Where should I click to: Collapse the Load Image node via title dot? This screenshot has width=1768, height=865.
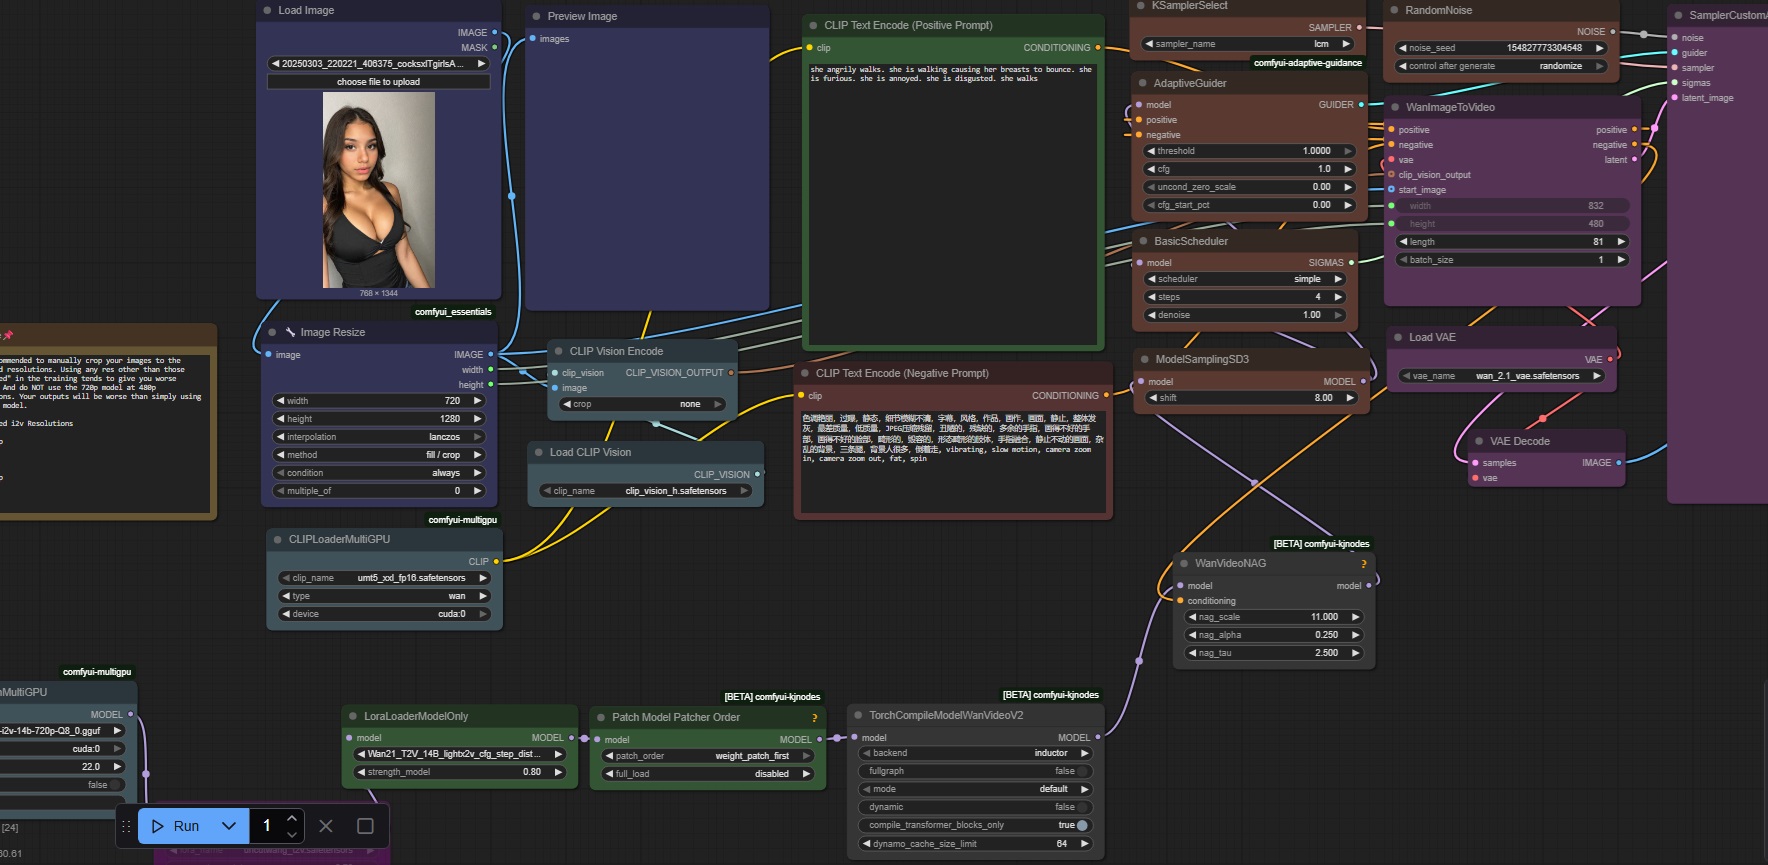coord(267,10)
